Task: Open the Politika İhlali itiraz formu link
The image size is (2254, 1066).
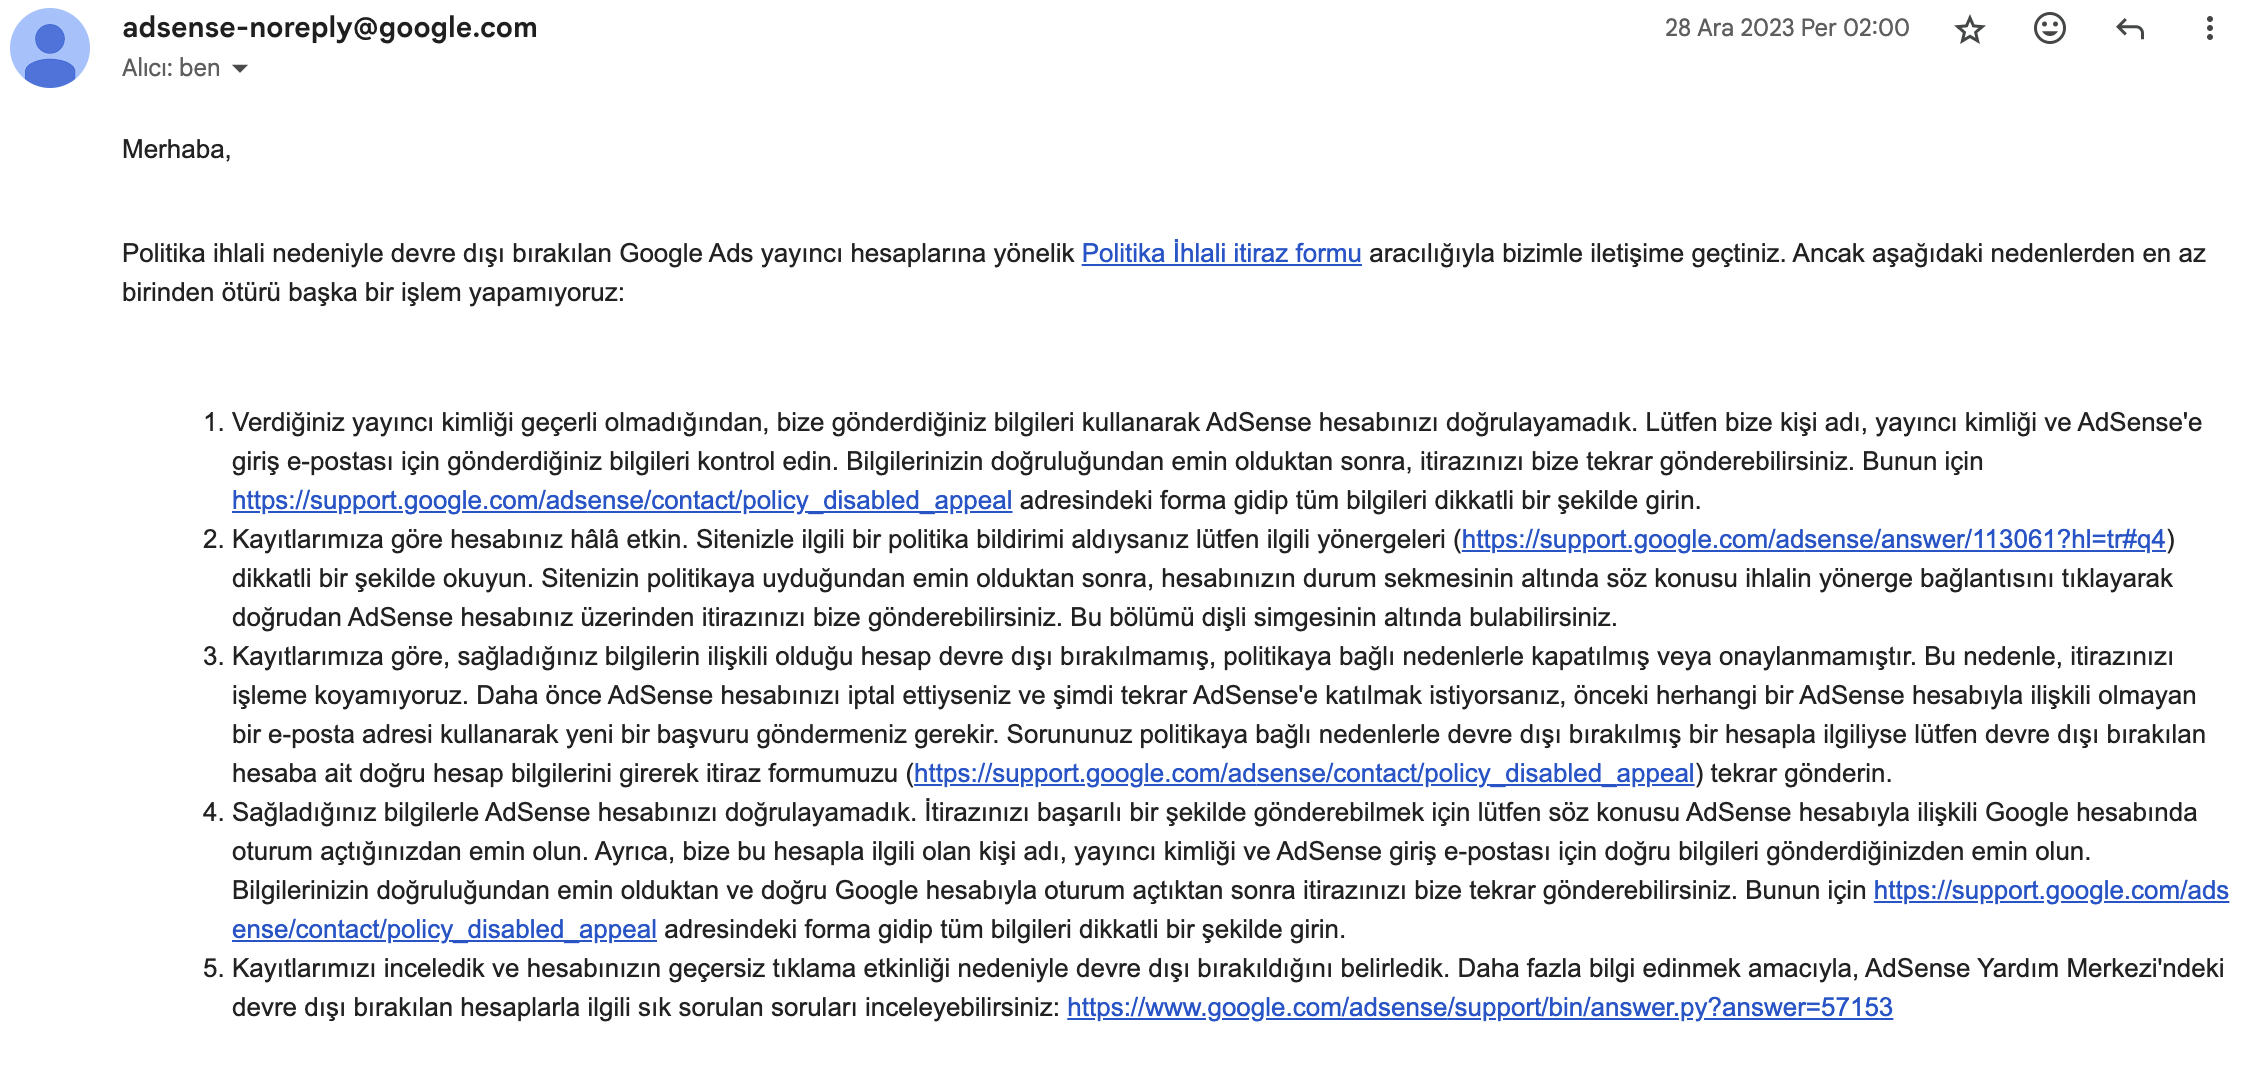Action: [1221, 253]
